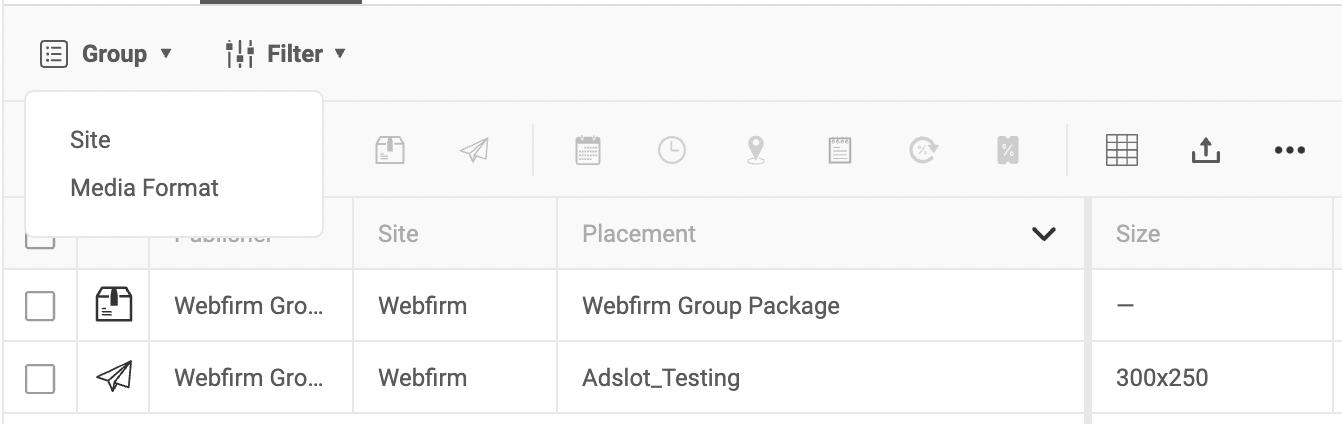The width and height of the screenshot is (1342, 424).
Task: Toggle the select-all header checkbox
Action: pos(40,240)
